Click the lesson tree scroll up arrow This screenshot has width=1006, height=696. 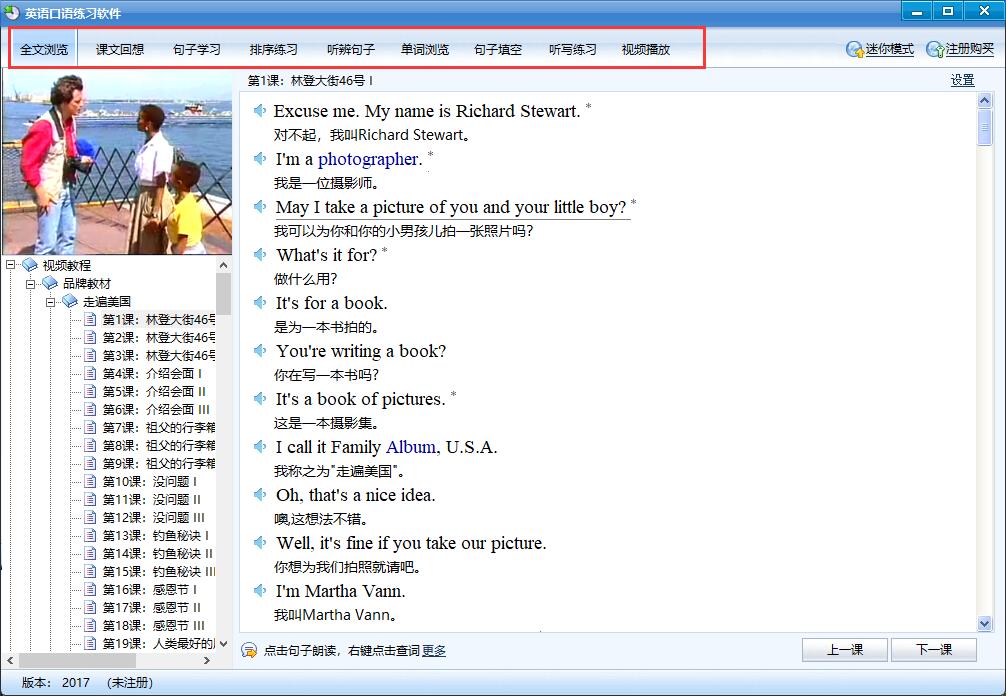pos(223,265)
